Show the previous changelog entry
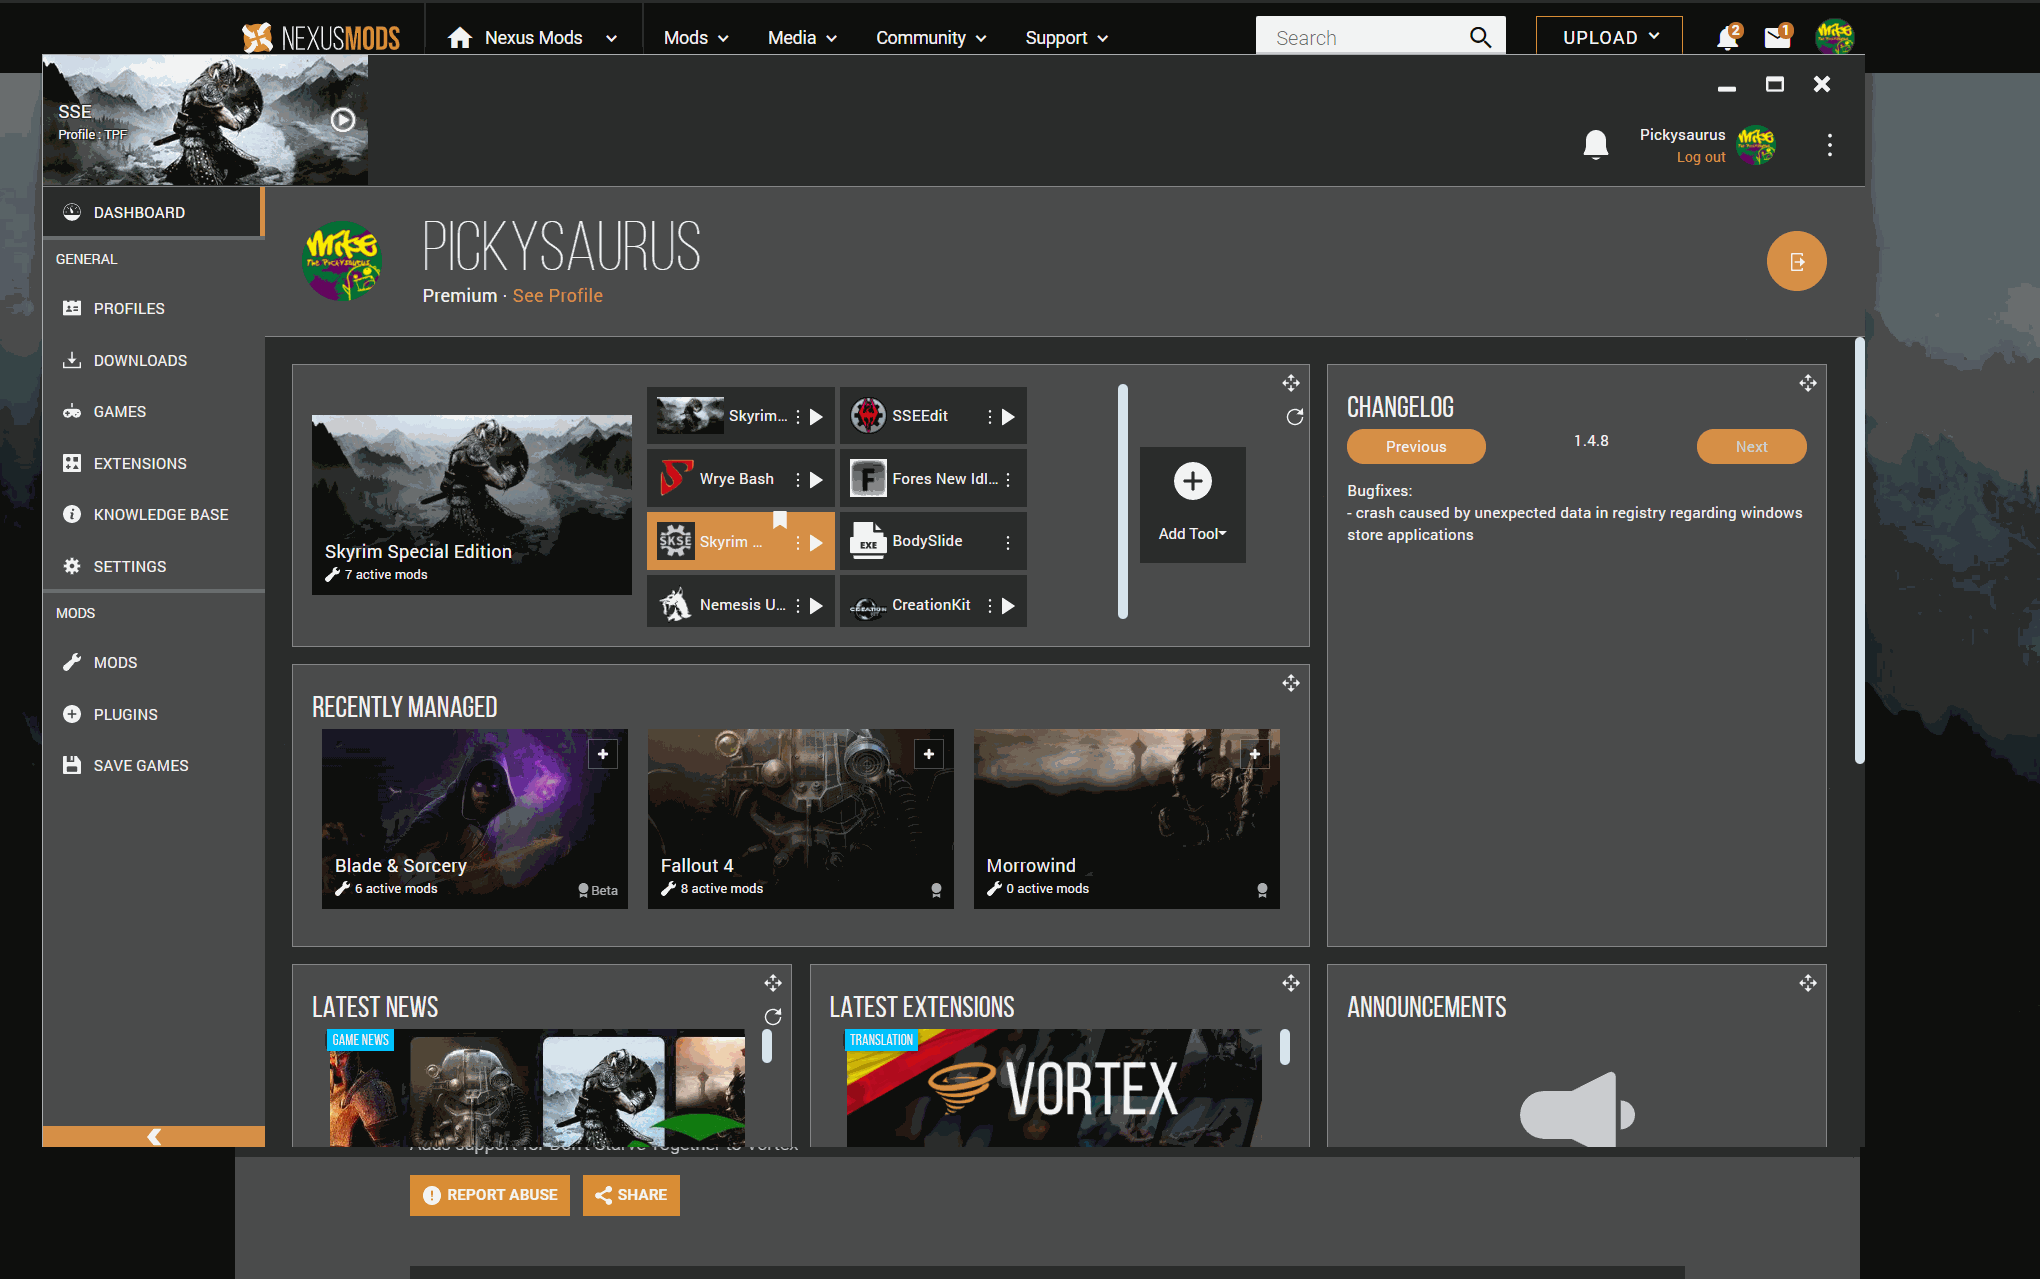2040x1279 pixels. (1416, 446)
